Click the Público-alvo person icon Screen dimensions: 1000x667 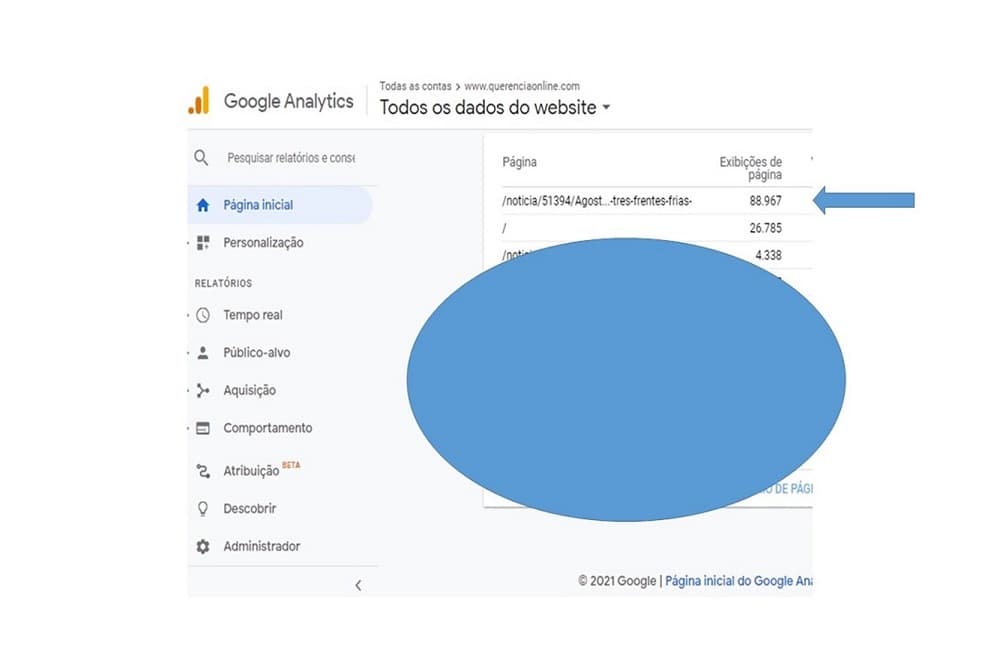coord(203,353)
